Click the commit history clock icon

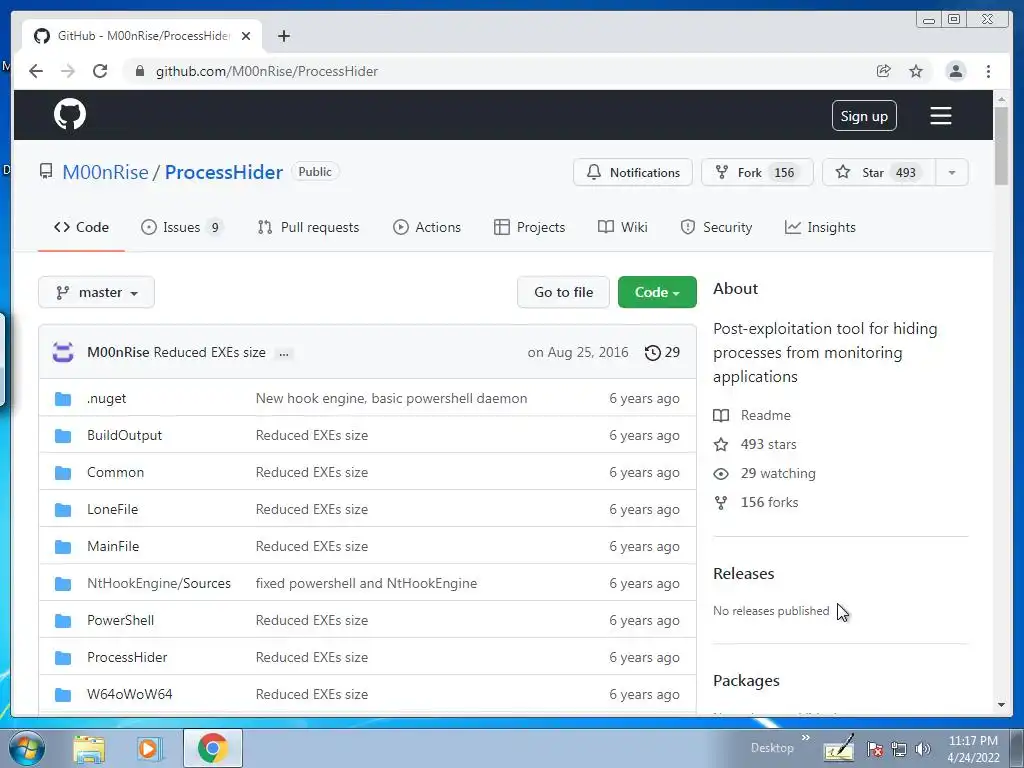[x=652, y=353]
